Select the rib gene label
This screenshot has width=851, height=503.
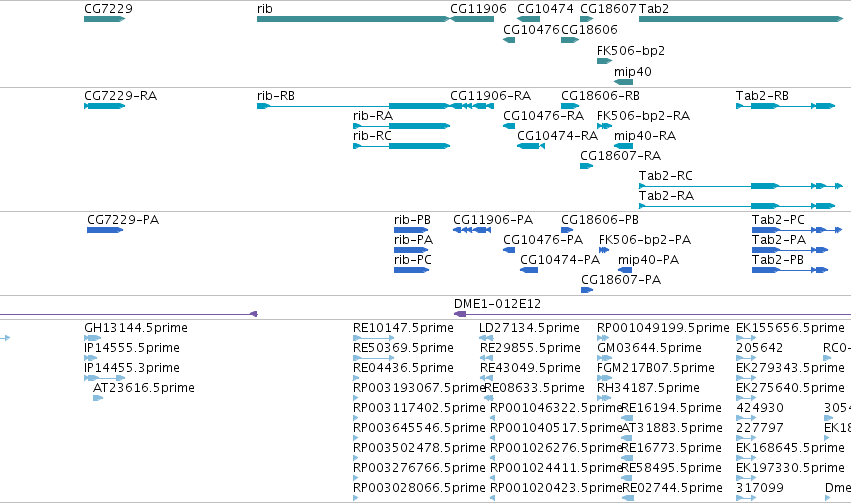click(265, 9)
